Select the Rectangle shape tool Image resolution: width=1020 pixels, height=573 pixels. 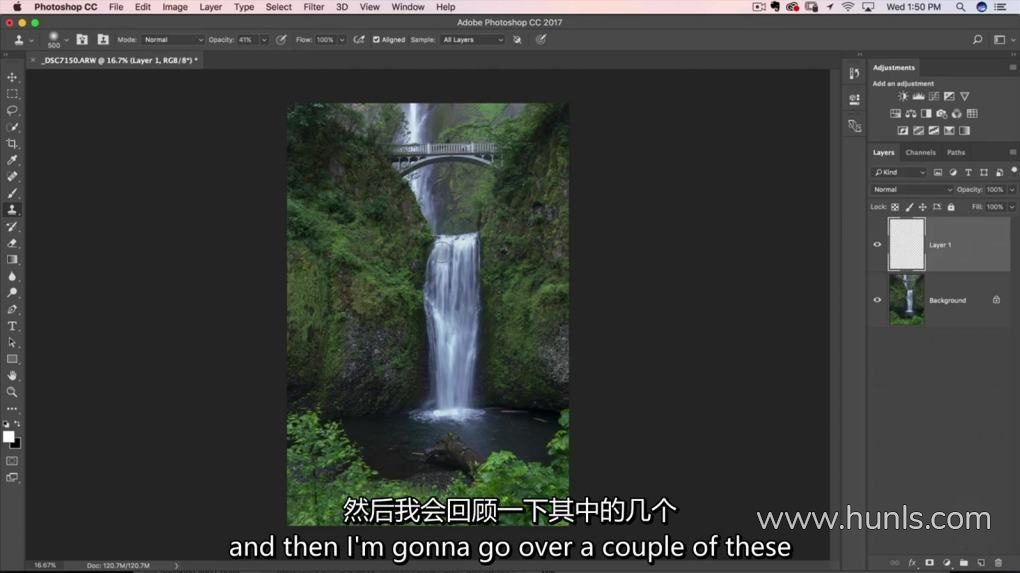point(12,359)
